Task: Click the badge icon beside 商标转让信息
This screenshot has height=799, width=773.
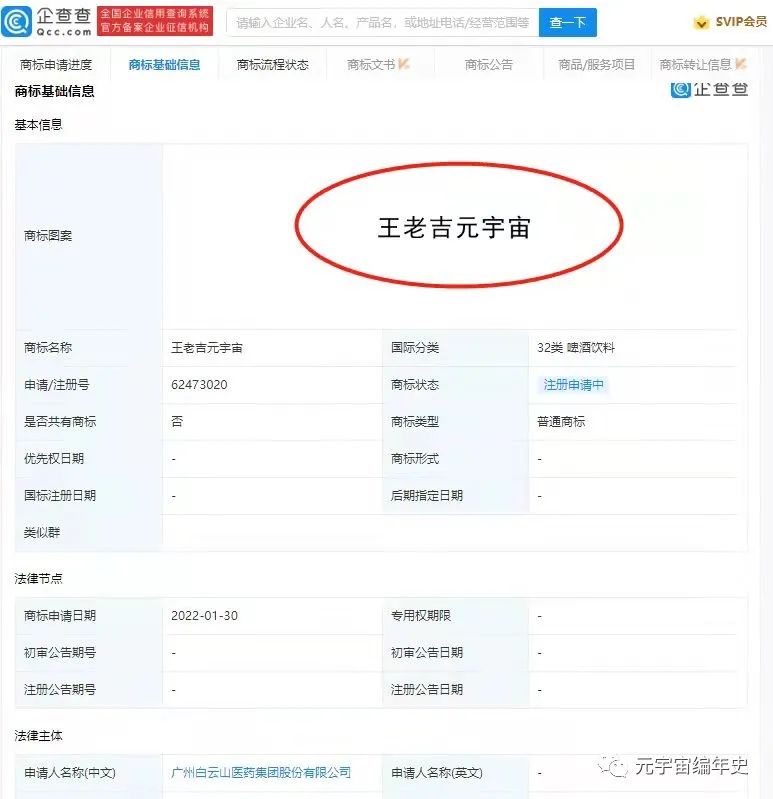Action: point(741,64)
